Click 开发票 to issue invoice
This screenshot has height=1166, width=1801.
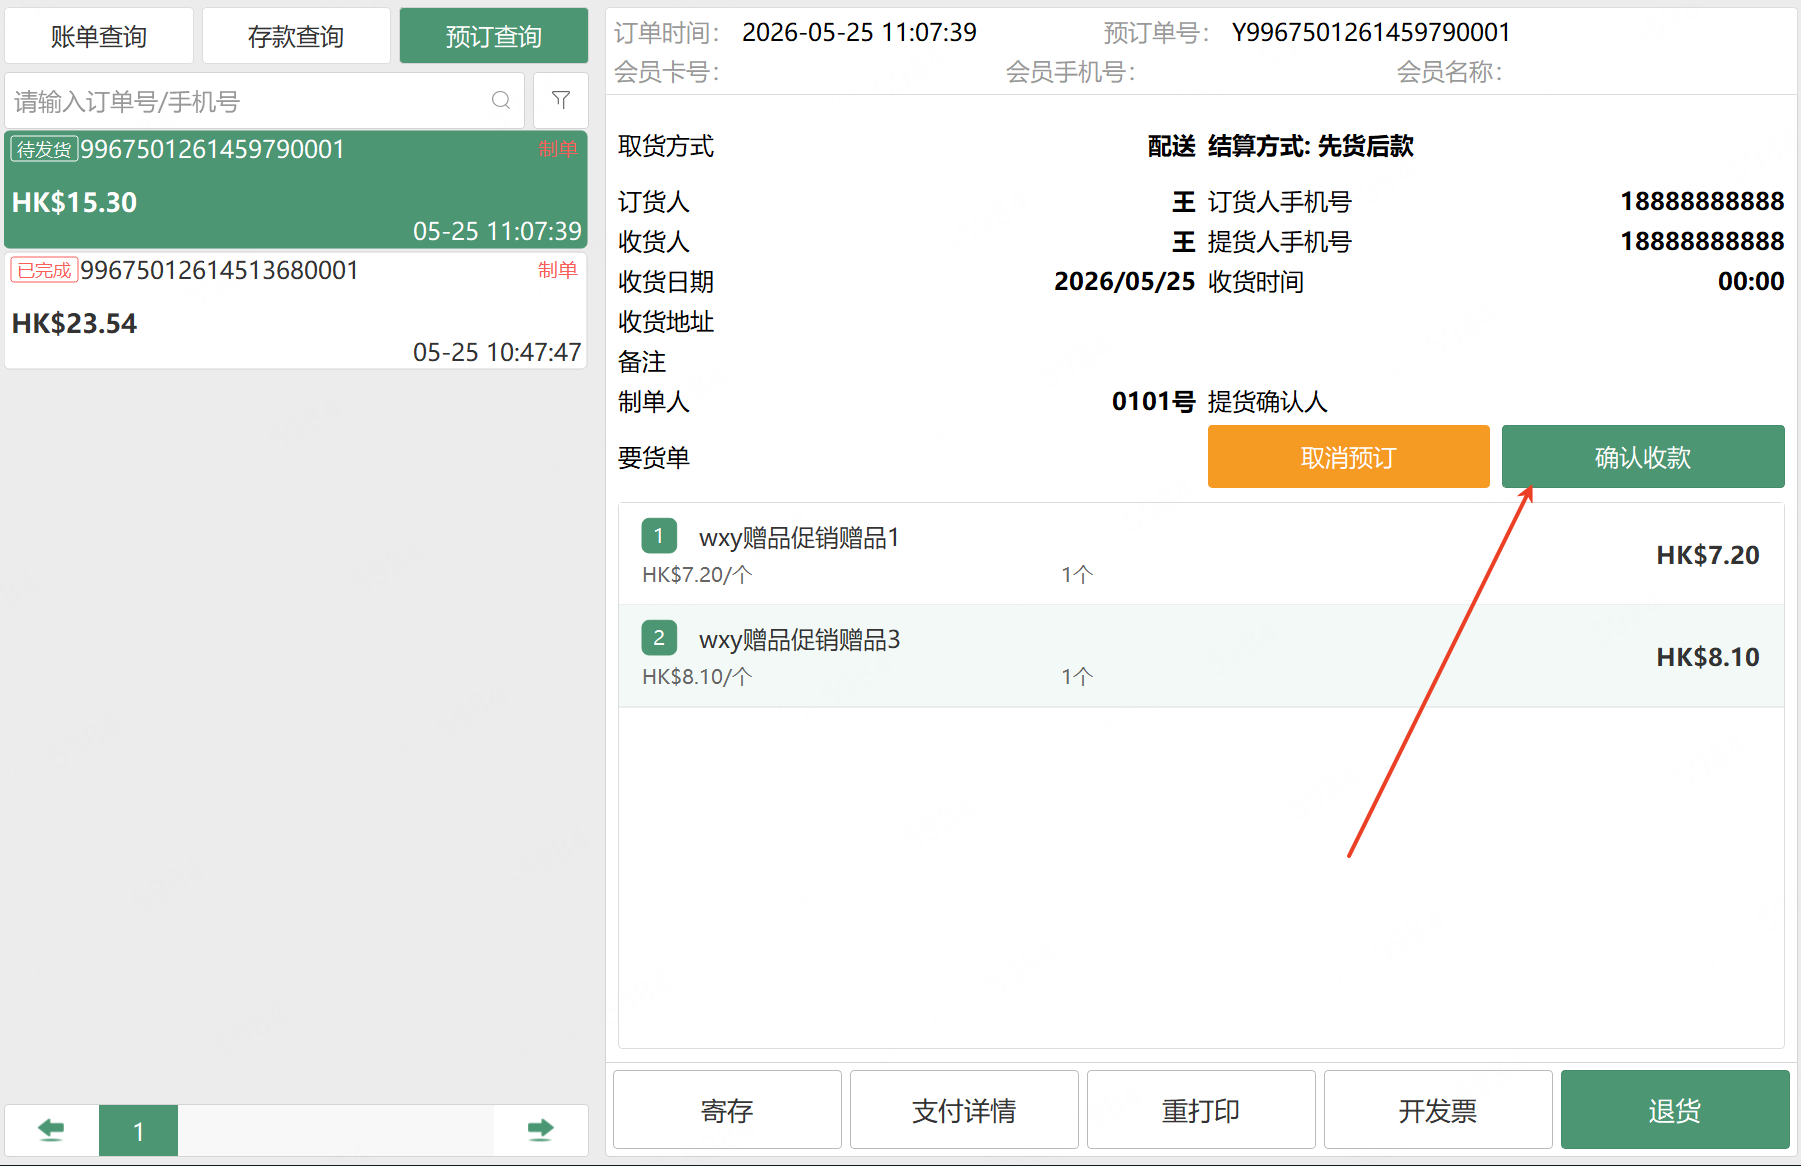point(1438,1110)
